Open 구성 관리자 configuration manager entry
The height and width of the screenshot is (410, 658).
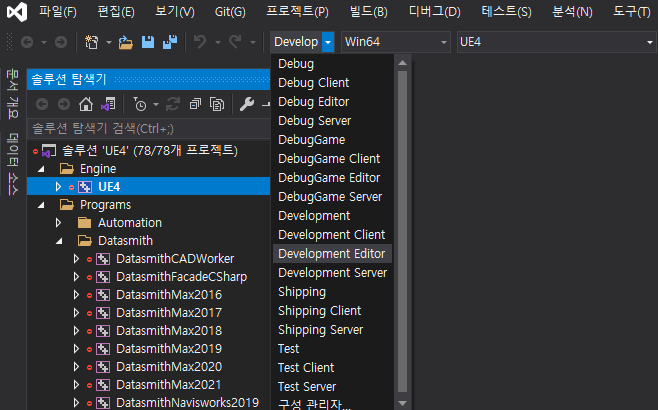[332, 404]
